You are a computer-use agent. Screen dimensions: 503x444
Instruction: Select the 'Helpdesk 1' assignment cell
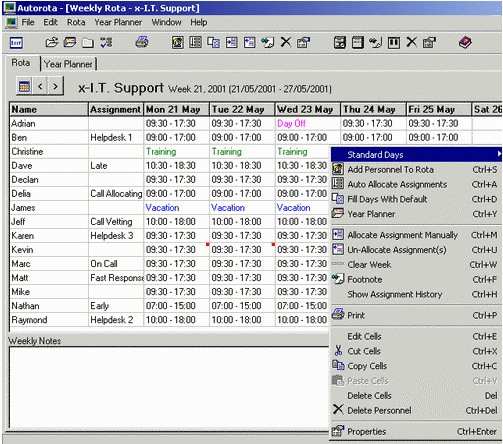point(116,137)
